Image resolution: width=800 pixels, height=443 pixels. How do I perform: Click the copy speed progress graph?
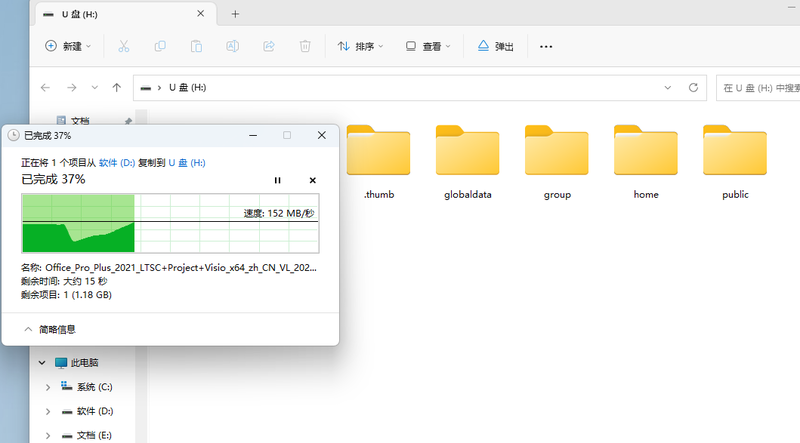(x=170, y=223)
